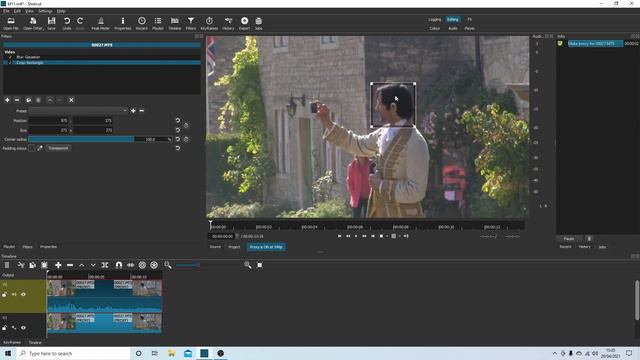The height and width of the screenshot is (360, 640).
Task: Mute the V2 track audio
Action: (14, 294)
